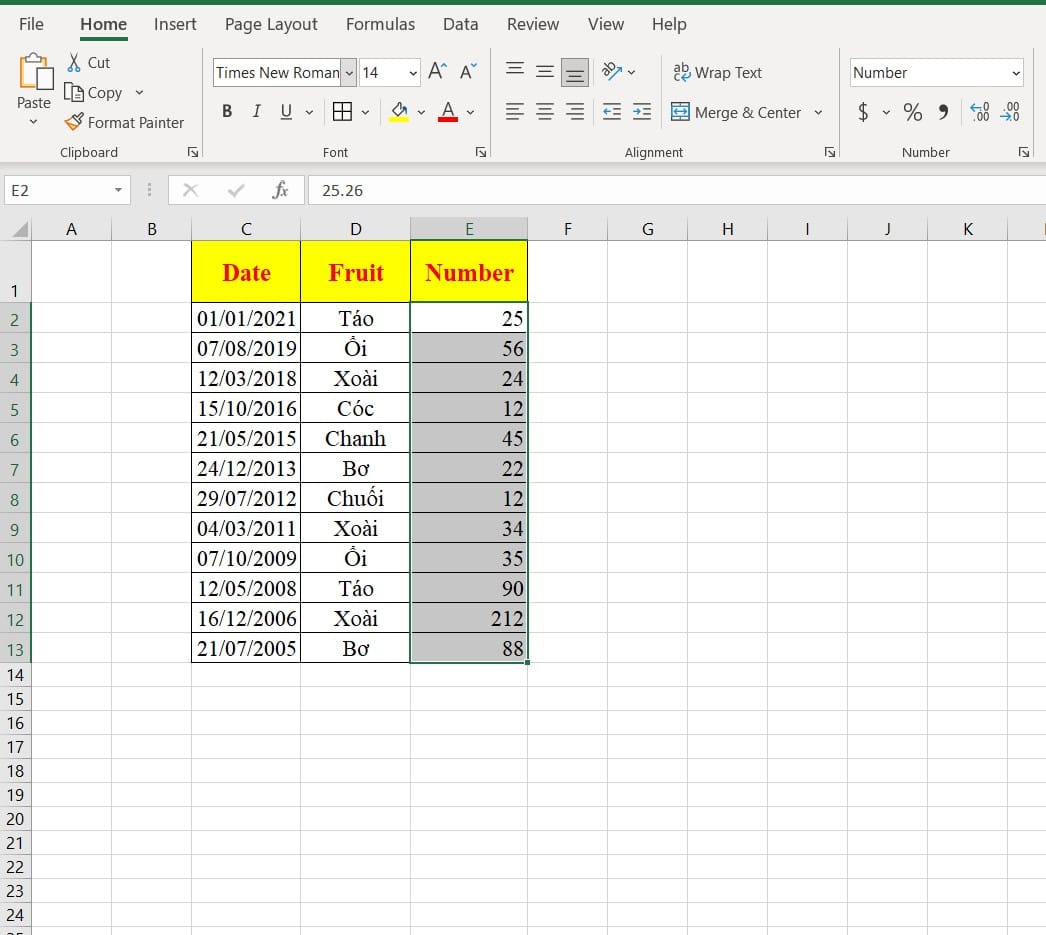This screenshot has width=1046, height=935.
Task: Toggle Wrap Text
Action: pyautogui.click(x=717, y=72)
